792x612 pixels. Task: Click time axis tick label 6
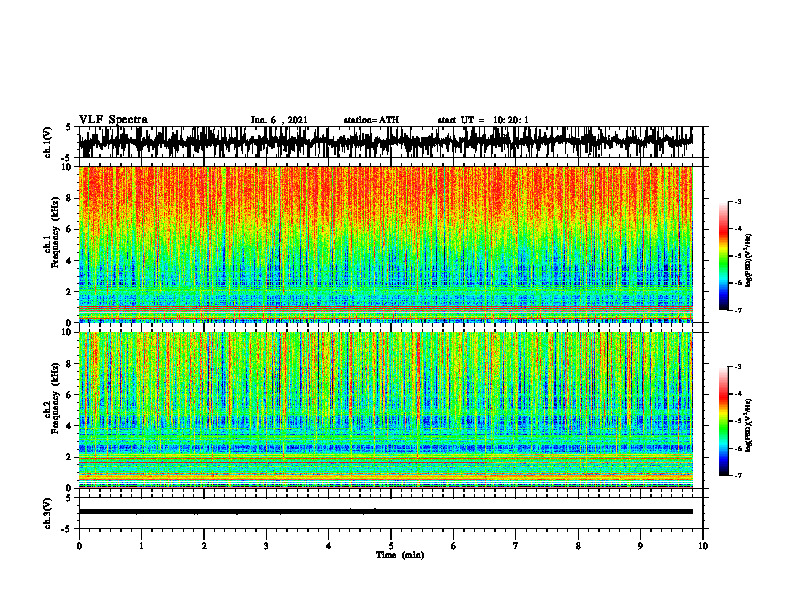(x=454, y=546)
